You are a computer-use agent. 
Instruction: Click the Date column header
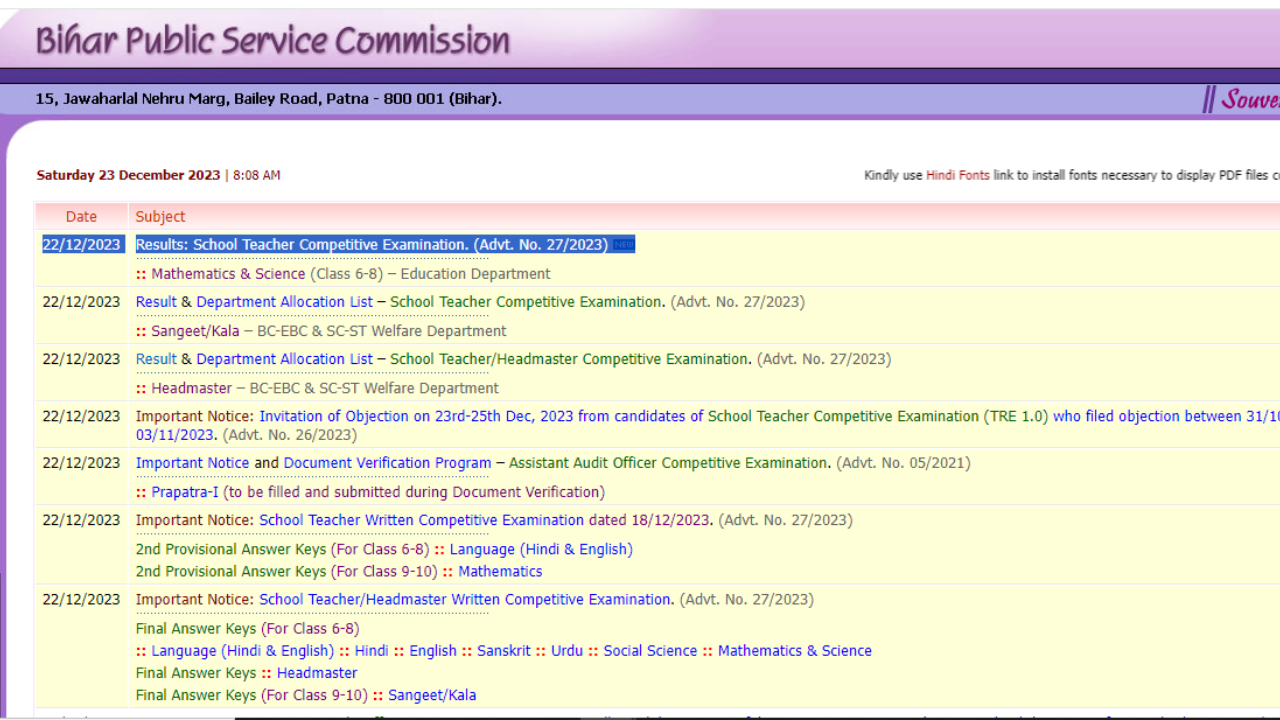pos(81,216)
